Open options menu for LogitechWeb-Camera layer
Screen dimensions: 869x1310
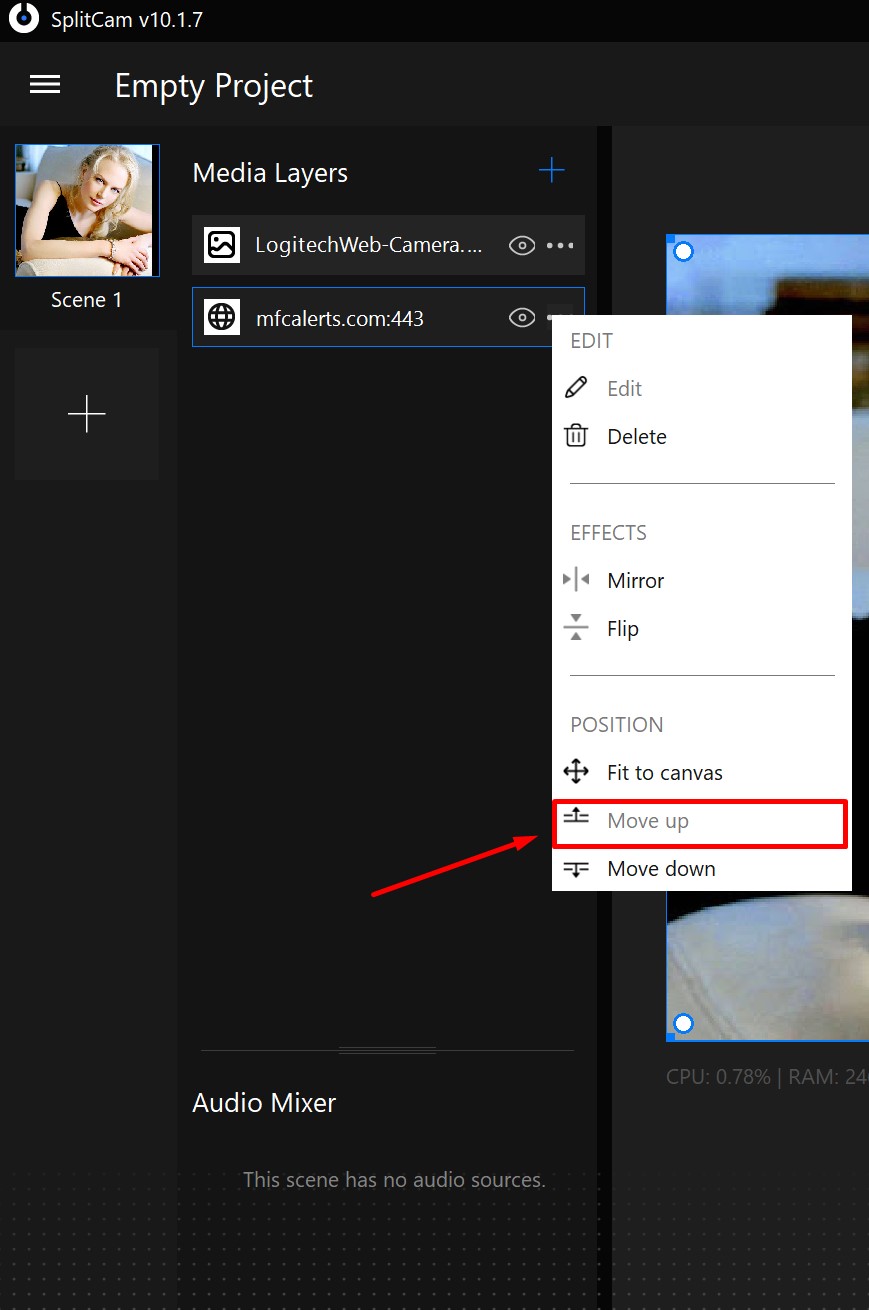560,244
